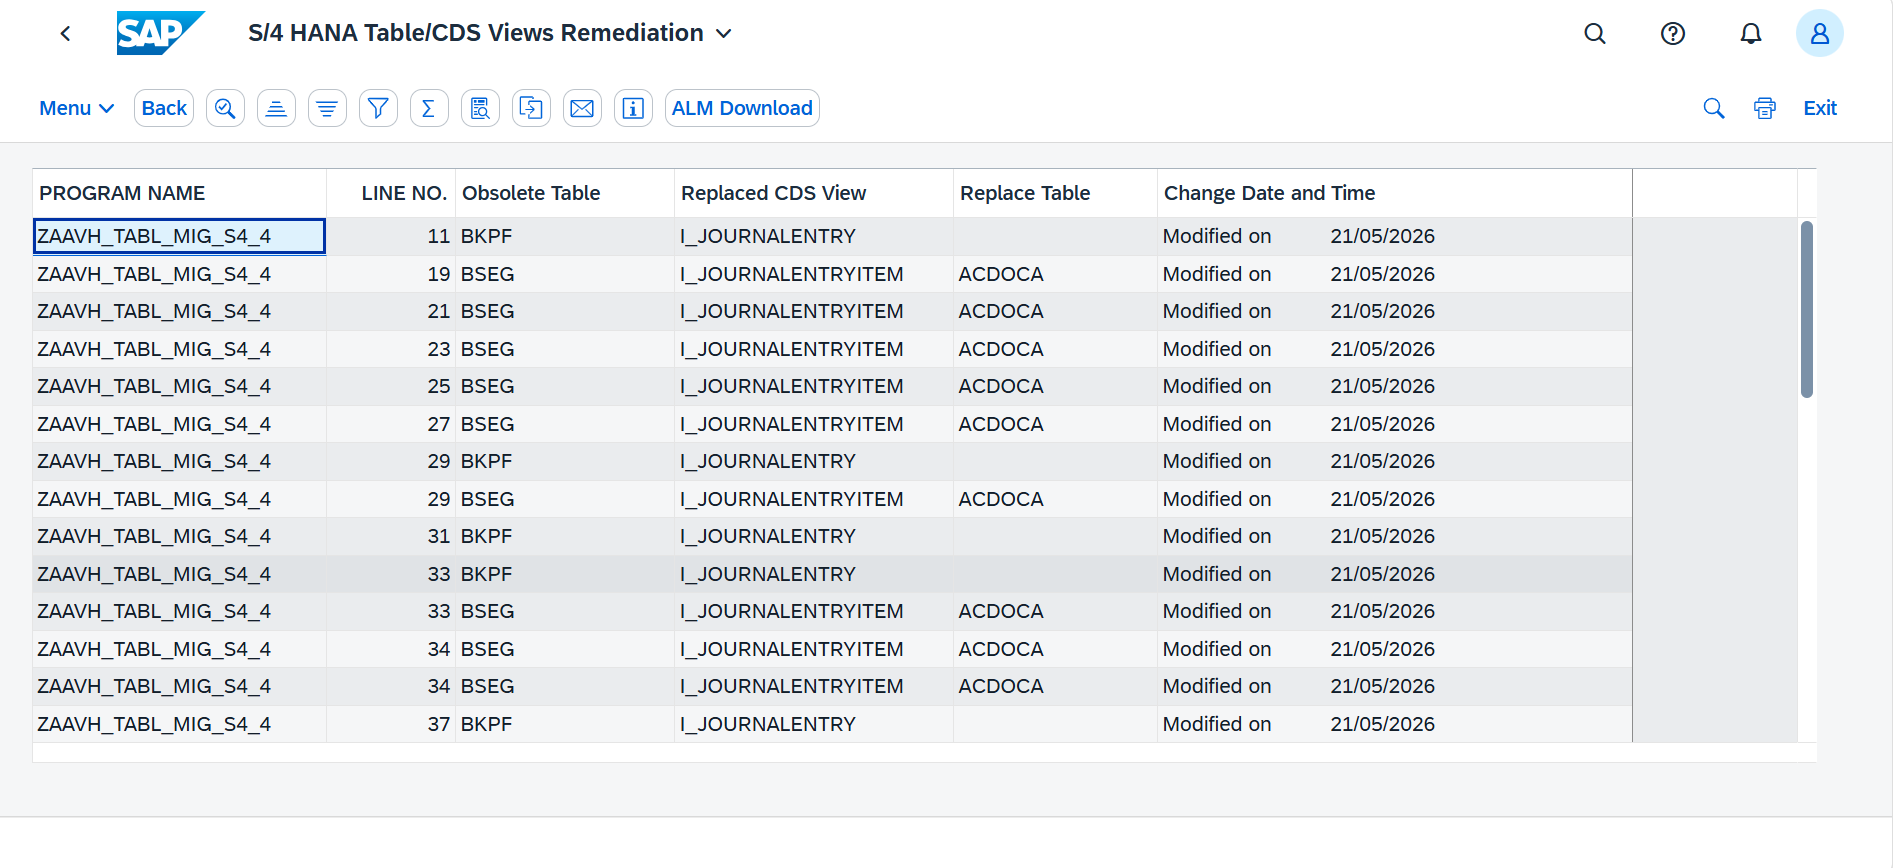Open the title dropdown for Views Remediation
1893x868 pixels.
724,34
